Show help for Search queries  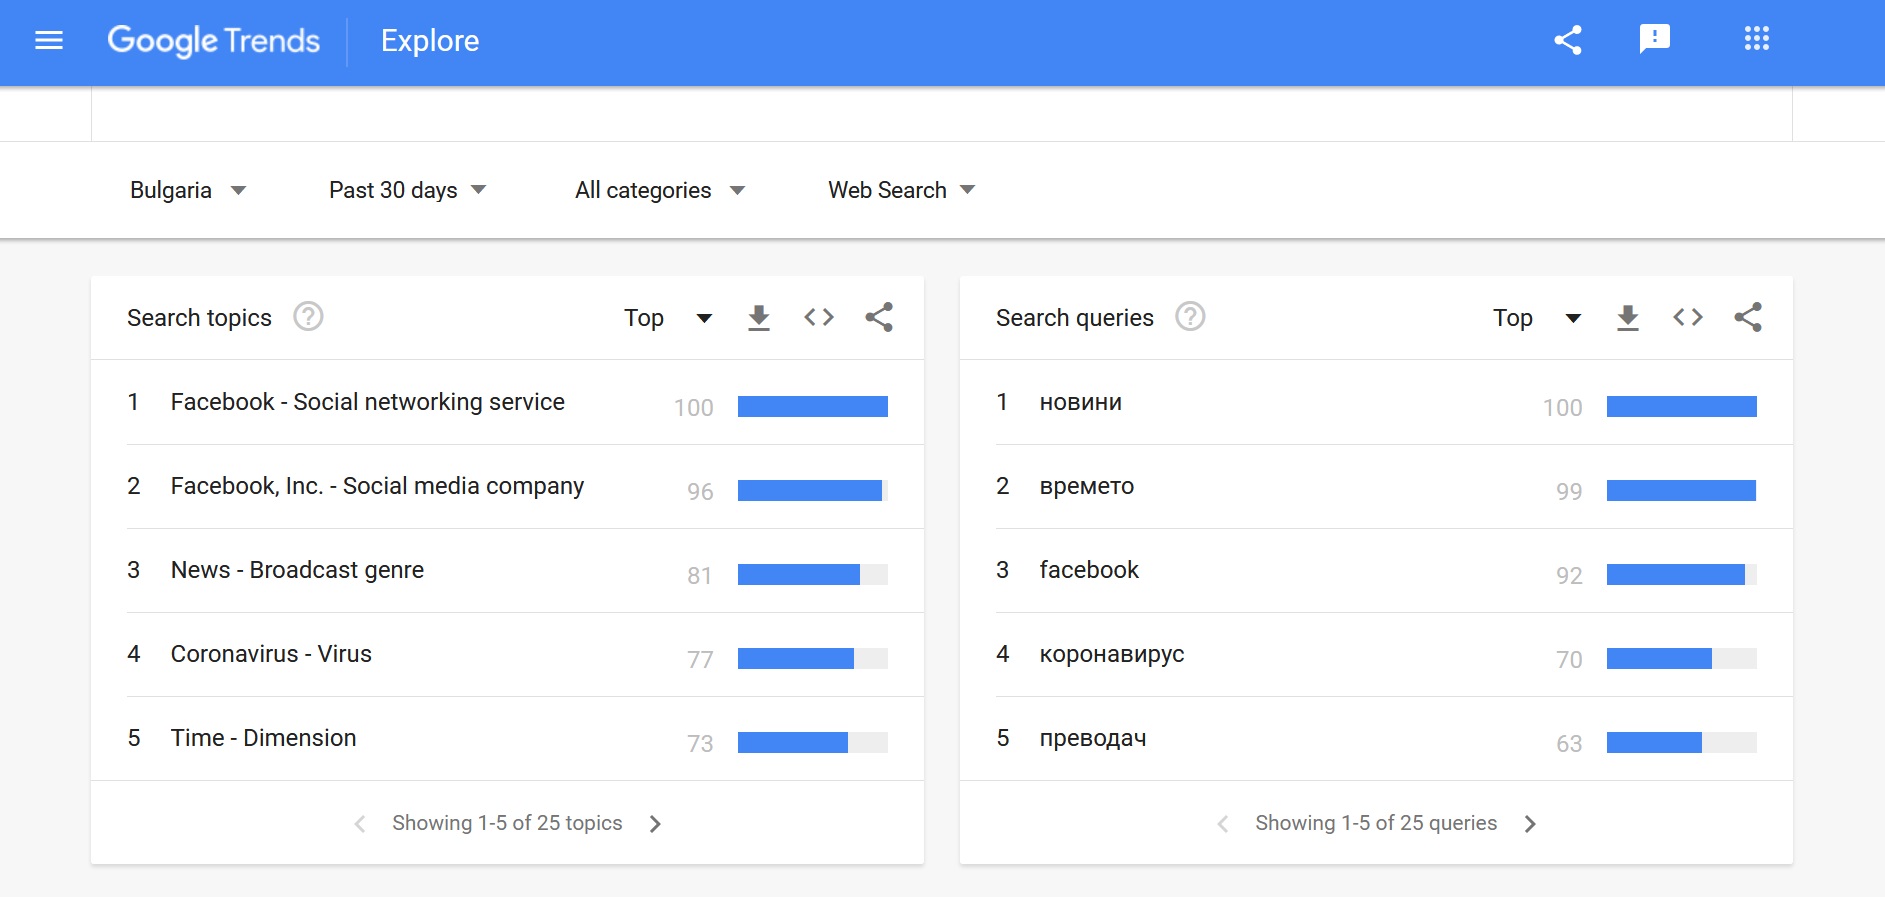1190,317
